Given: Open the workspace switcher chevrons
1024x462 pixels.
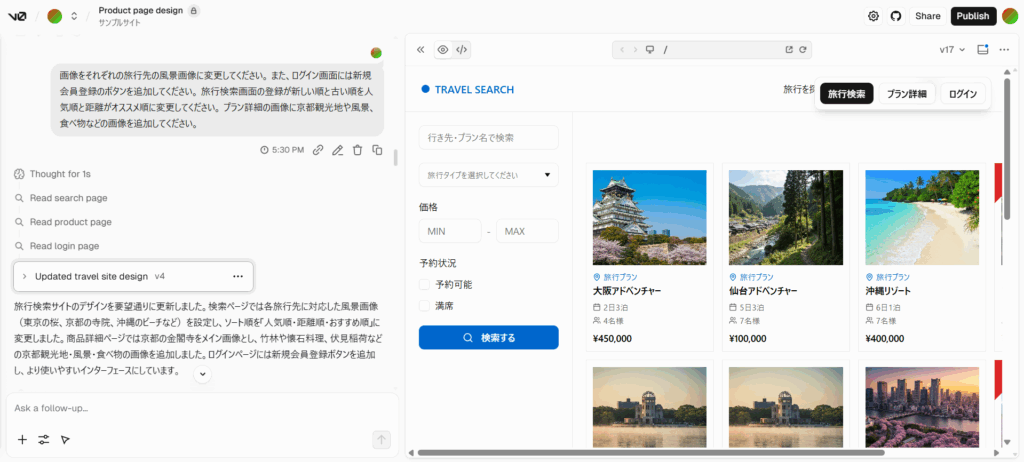Looking at the screenshot, I should (74, 16).
